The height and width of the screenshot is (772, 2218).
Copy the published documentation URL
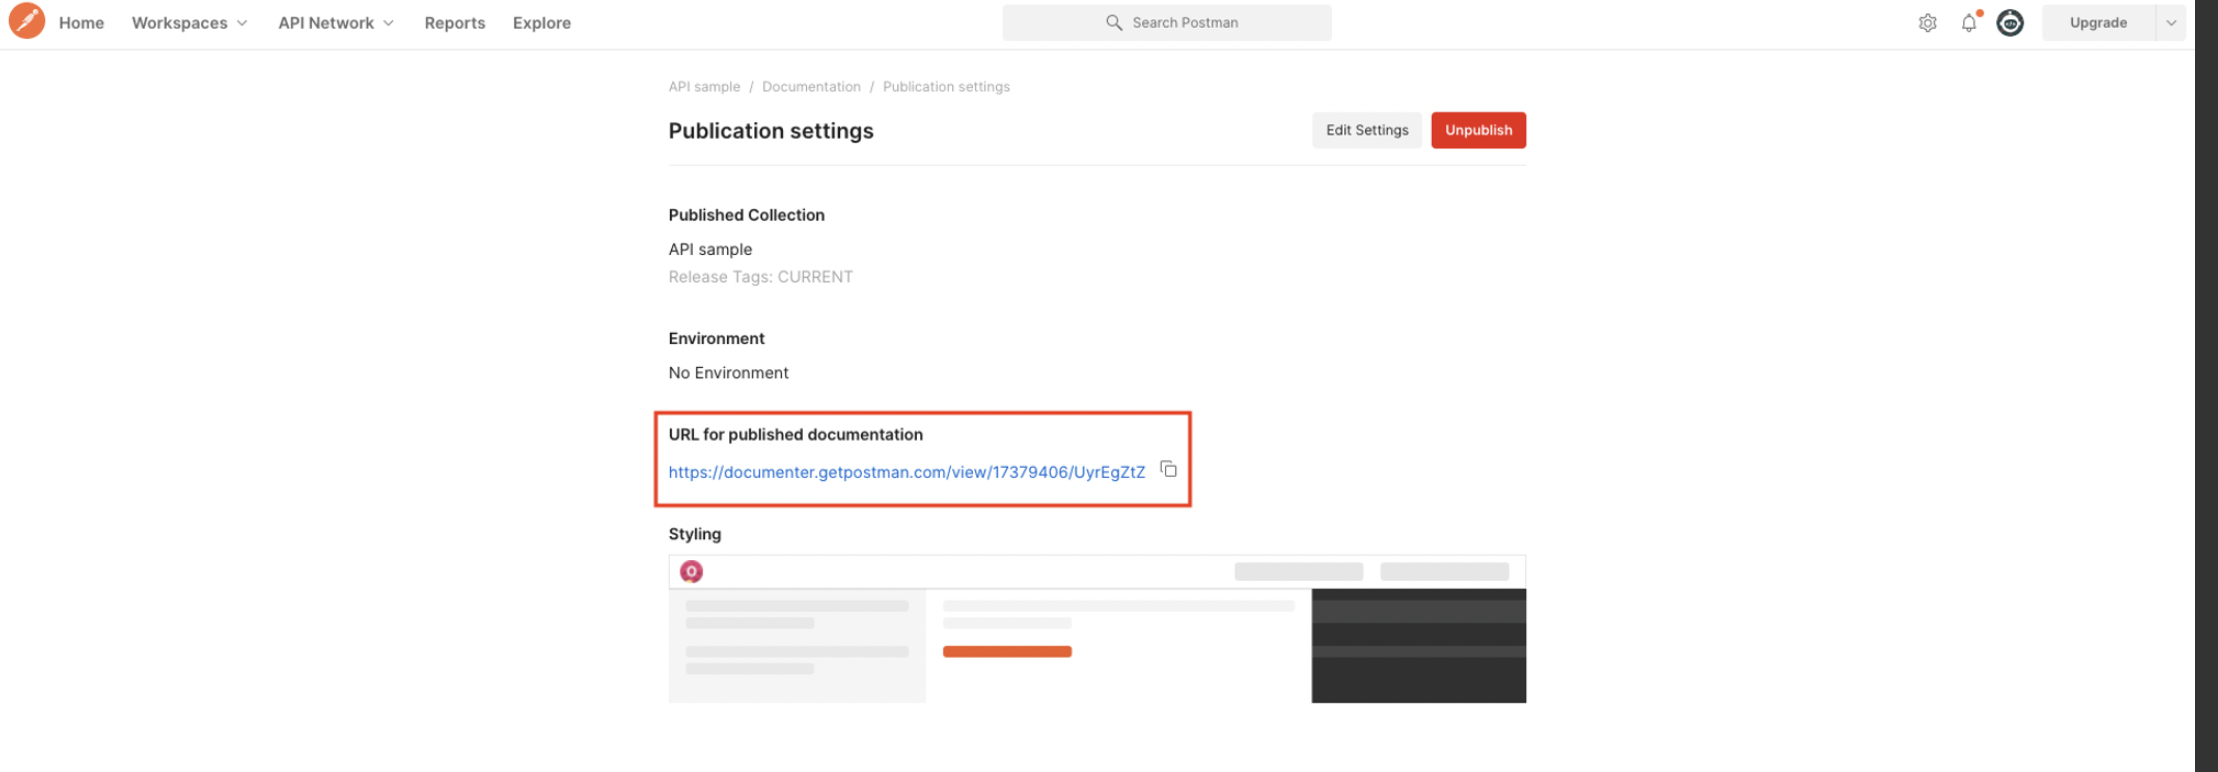(x=1168, y=469)
